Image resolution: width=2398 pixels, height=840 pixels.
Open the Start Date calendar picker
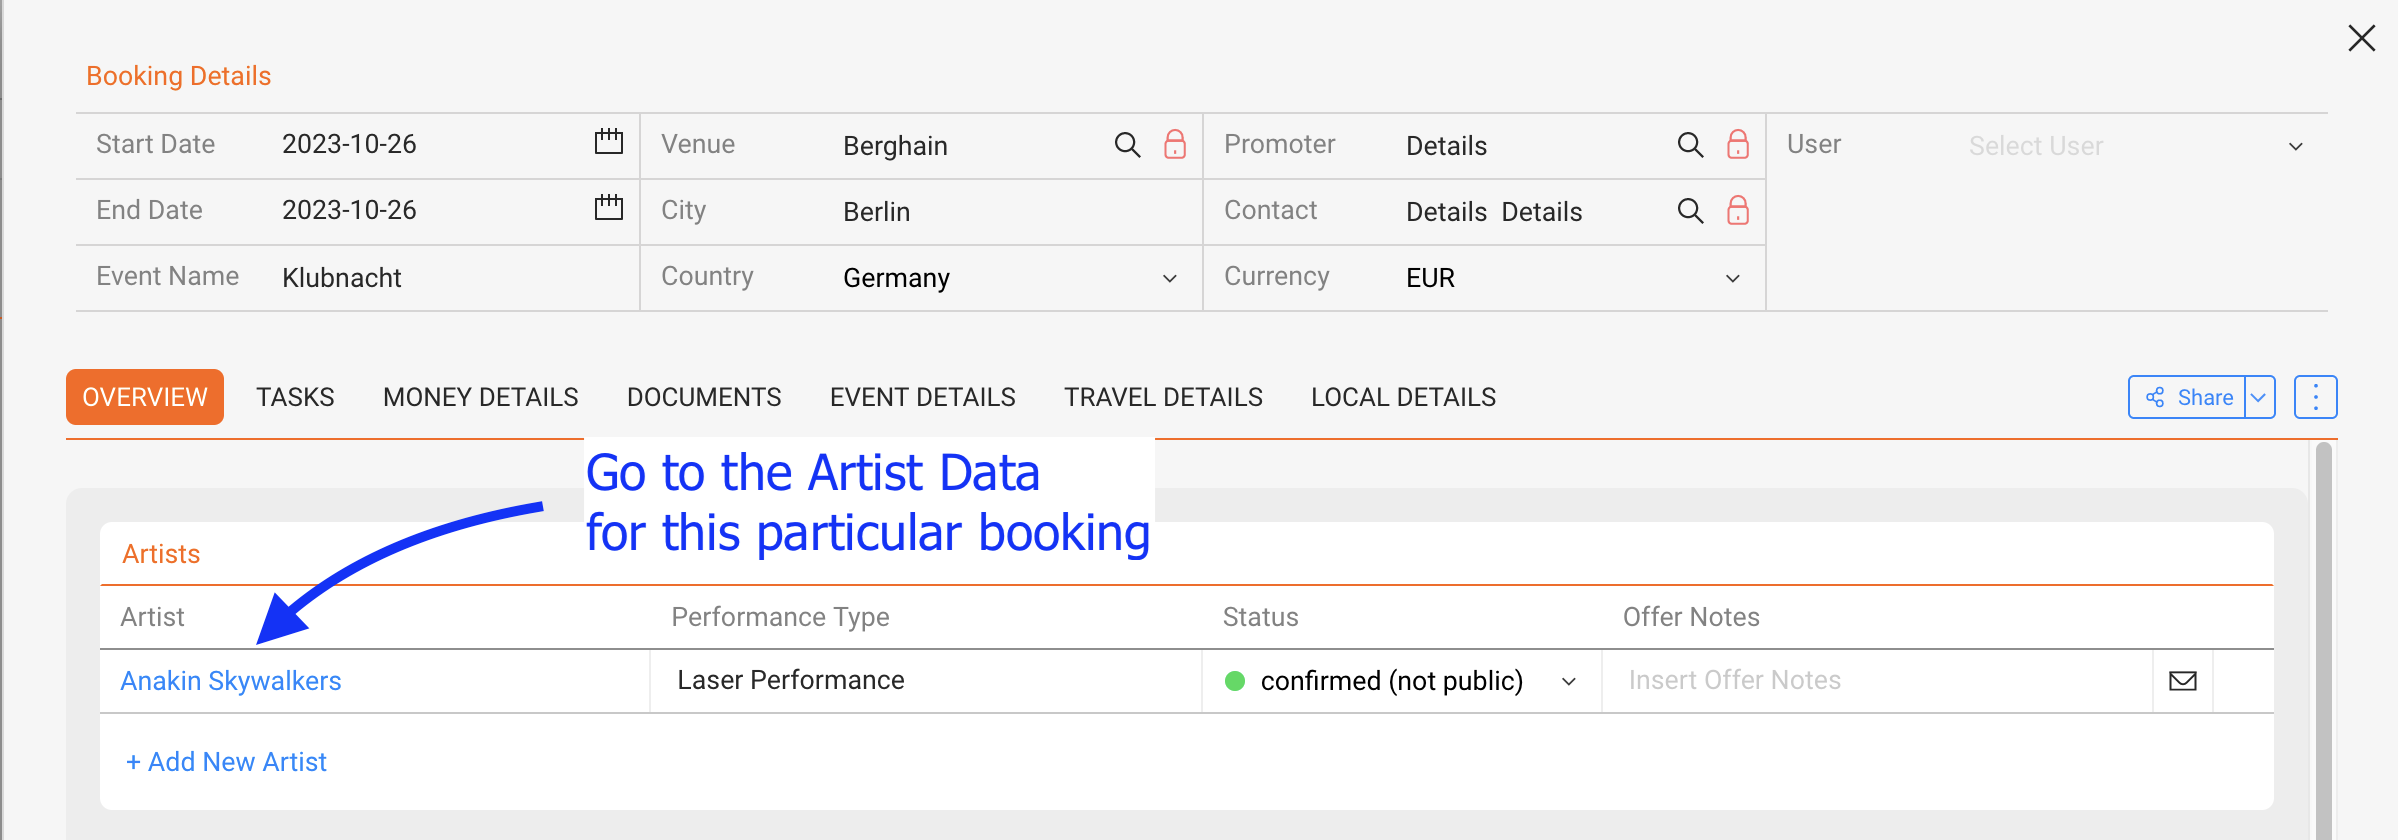pyautogui.click(x=608, y=142)
